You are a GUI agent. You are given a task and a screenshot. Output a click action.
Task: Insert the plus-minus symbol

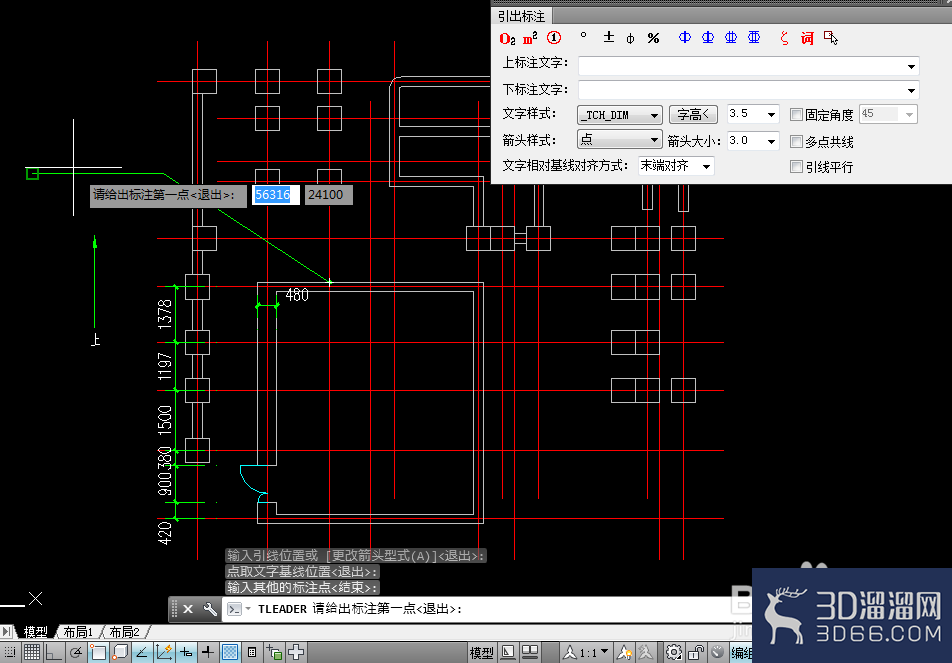click(609, 37)
